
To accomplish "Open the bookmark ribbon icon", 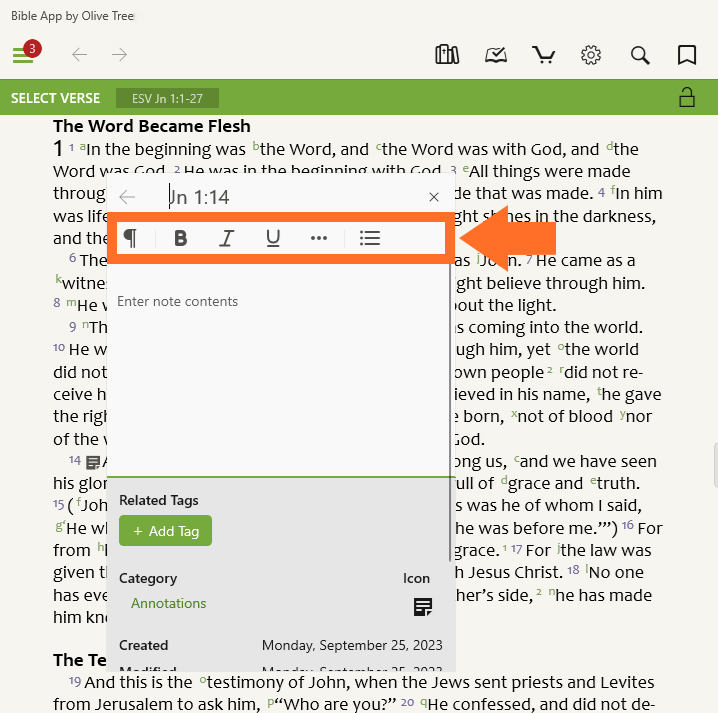I will pyautogui.click(x=687, y=55).
